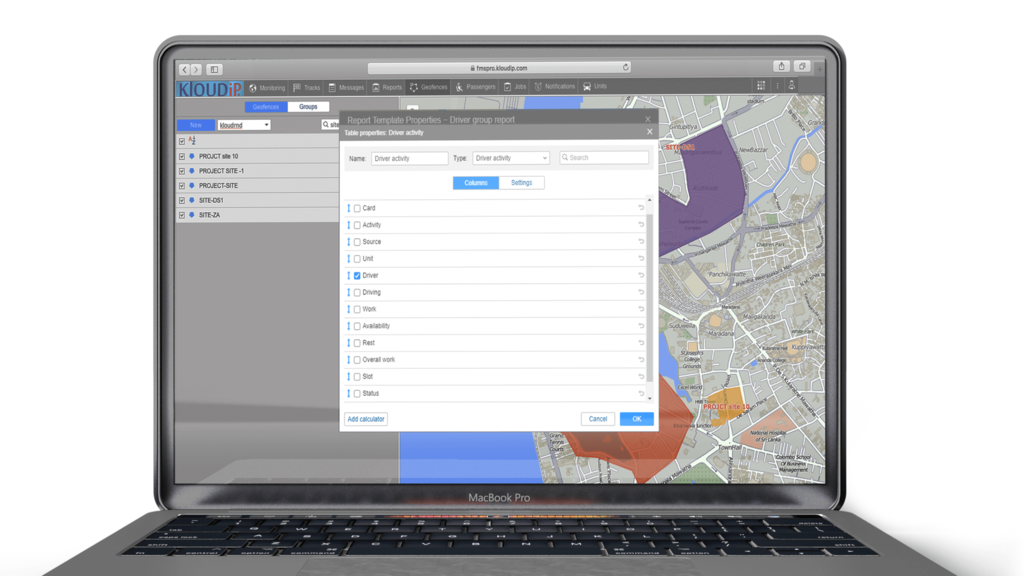Reset the Driver column with its arrow
The width and height of the screenshot is (1024, 576).
tap(641, 276)
